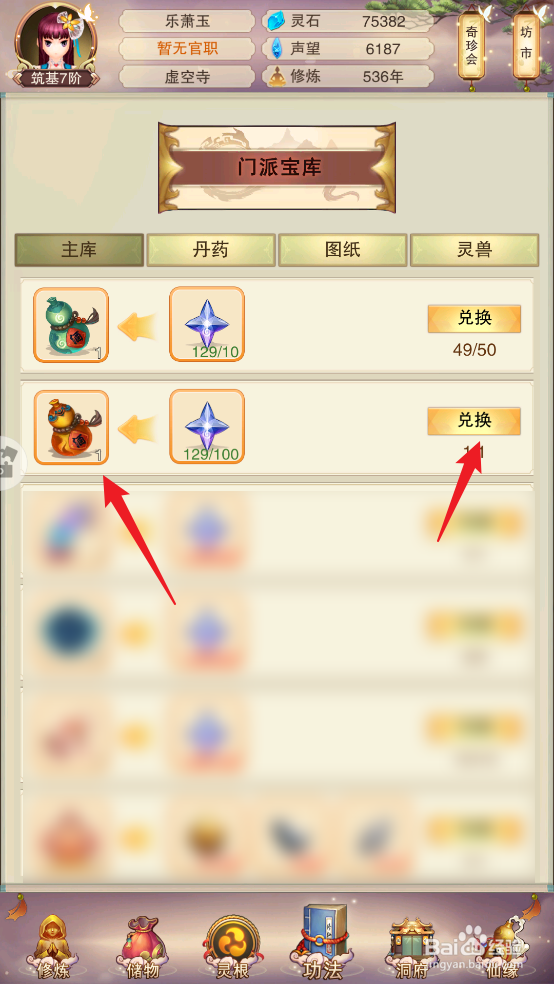The width and height of the screenshot is (554, 984).
Task: Tap the green gourd item icon
Action: pos(71,325)
